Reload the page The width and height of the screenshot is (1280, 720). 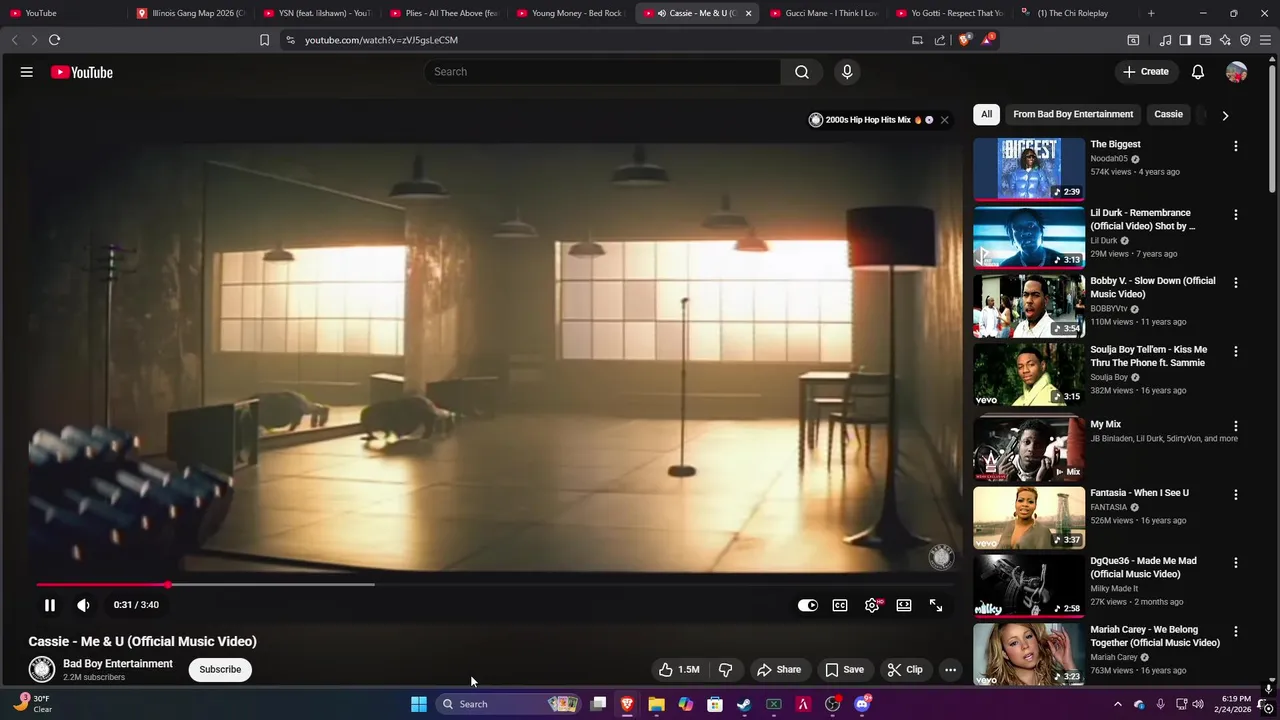tap(54, 40)
